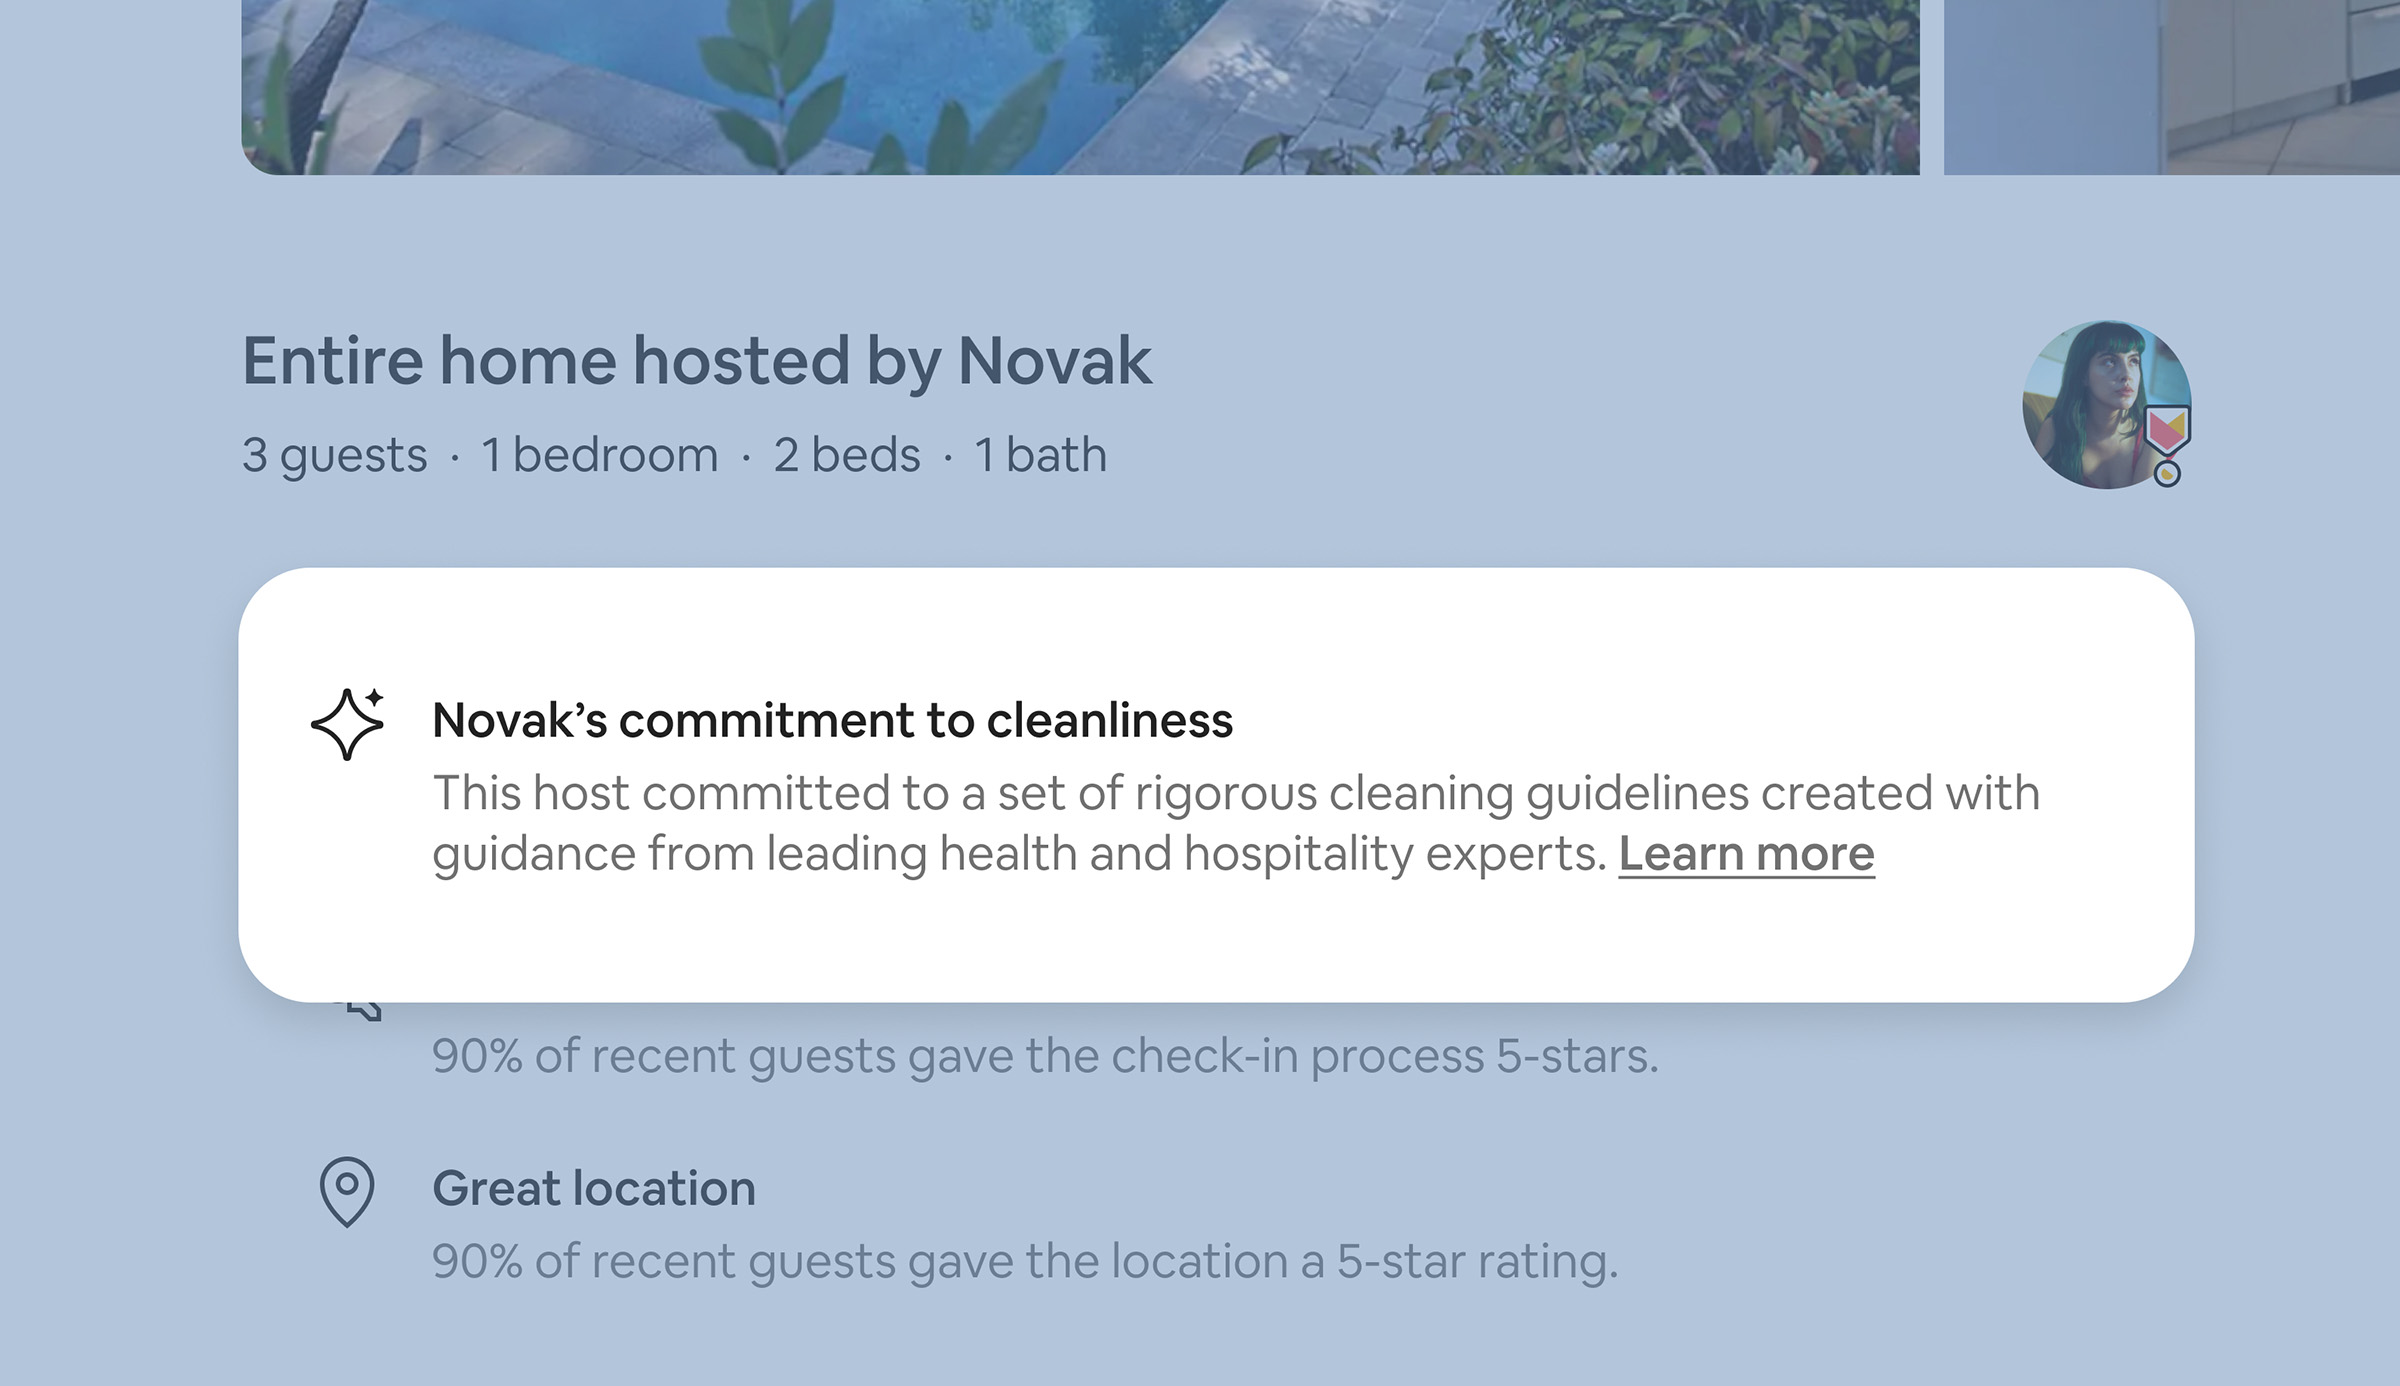View the second listing photo at right
The height and width of the screenshot is (1386, 2400).
2170,86
